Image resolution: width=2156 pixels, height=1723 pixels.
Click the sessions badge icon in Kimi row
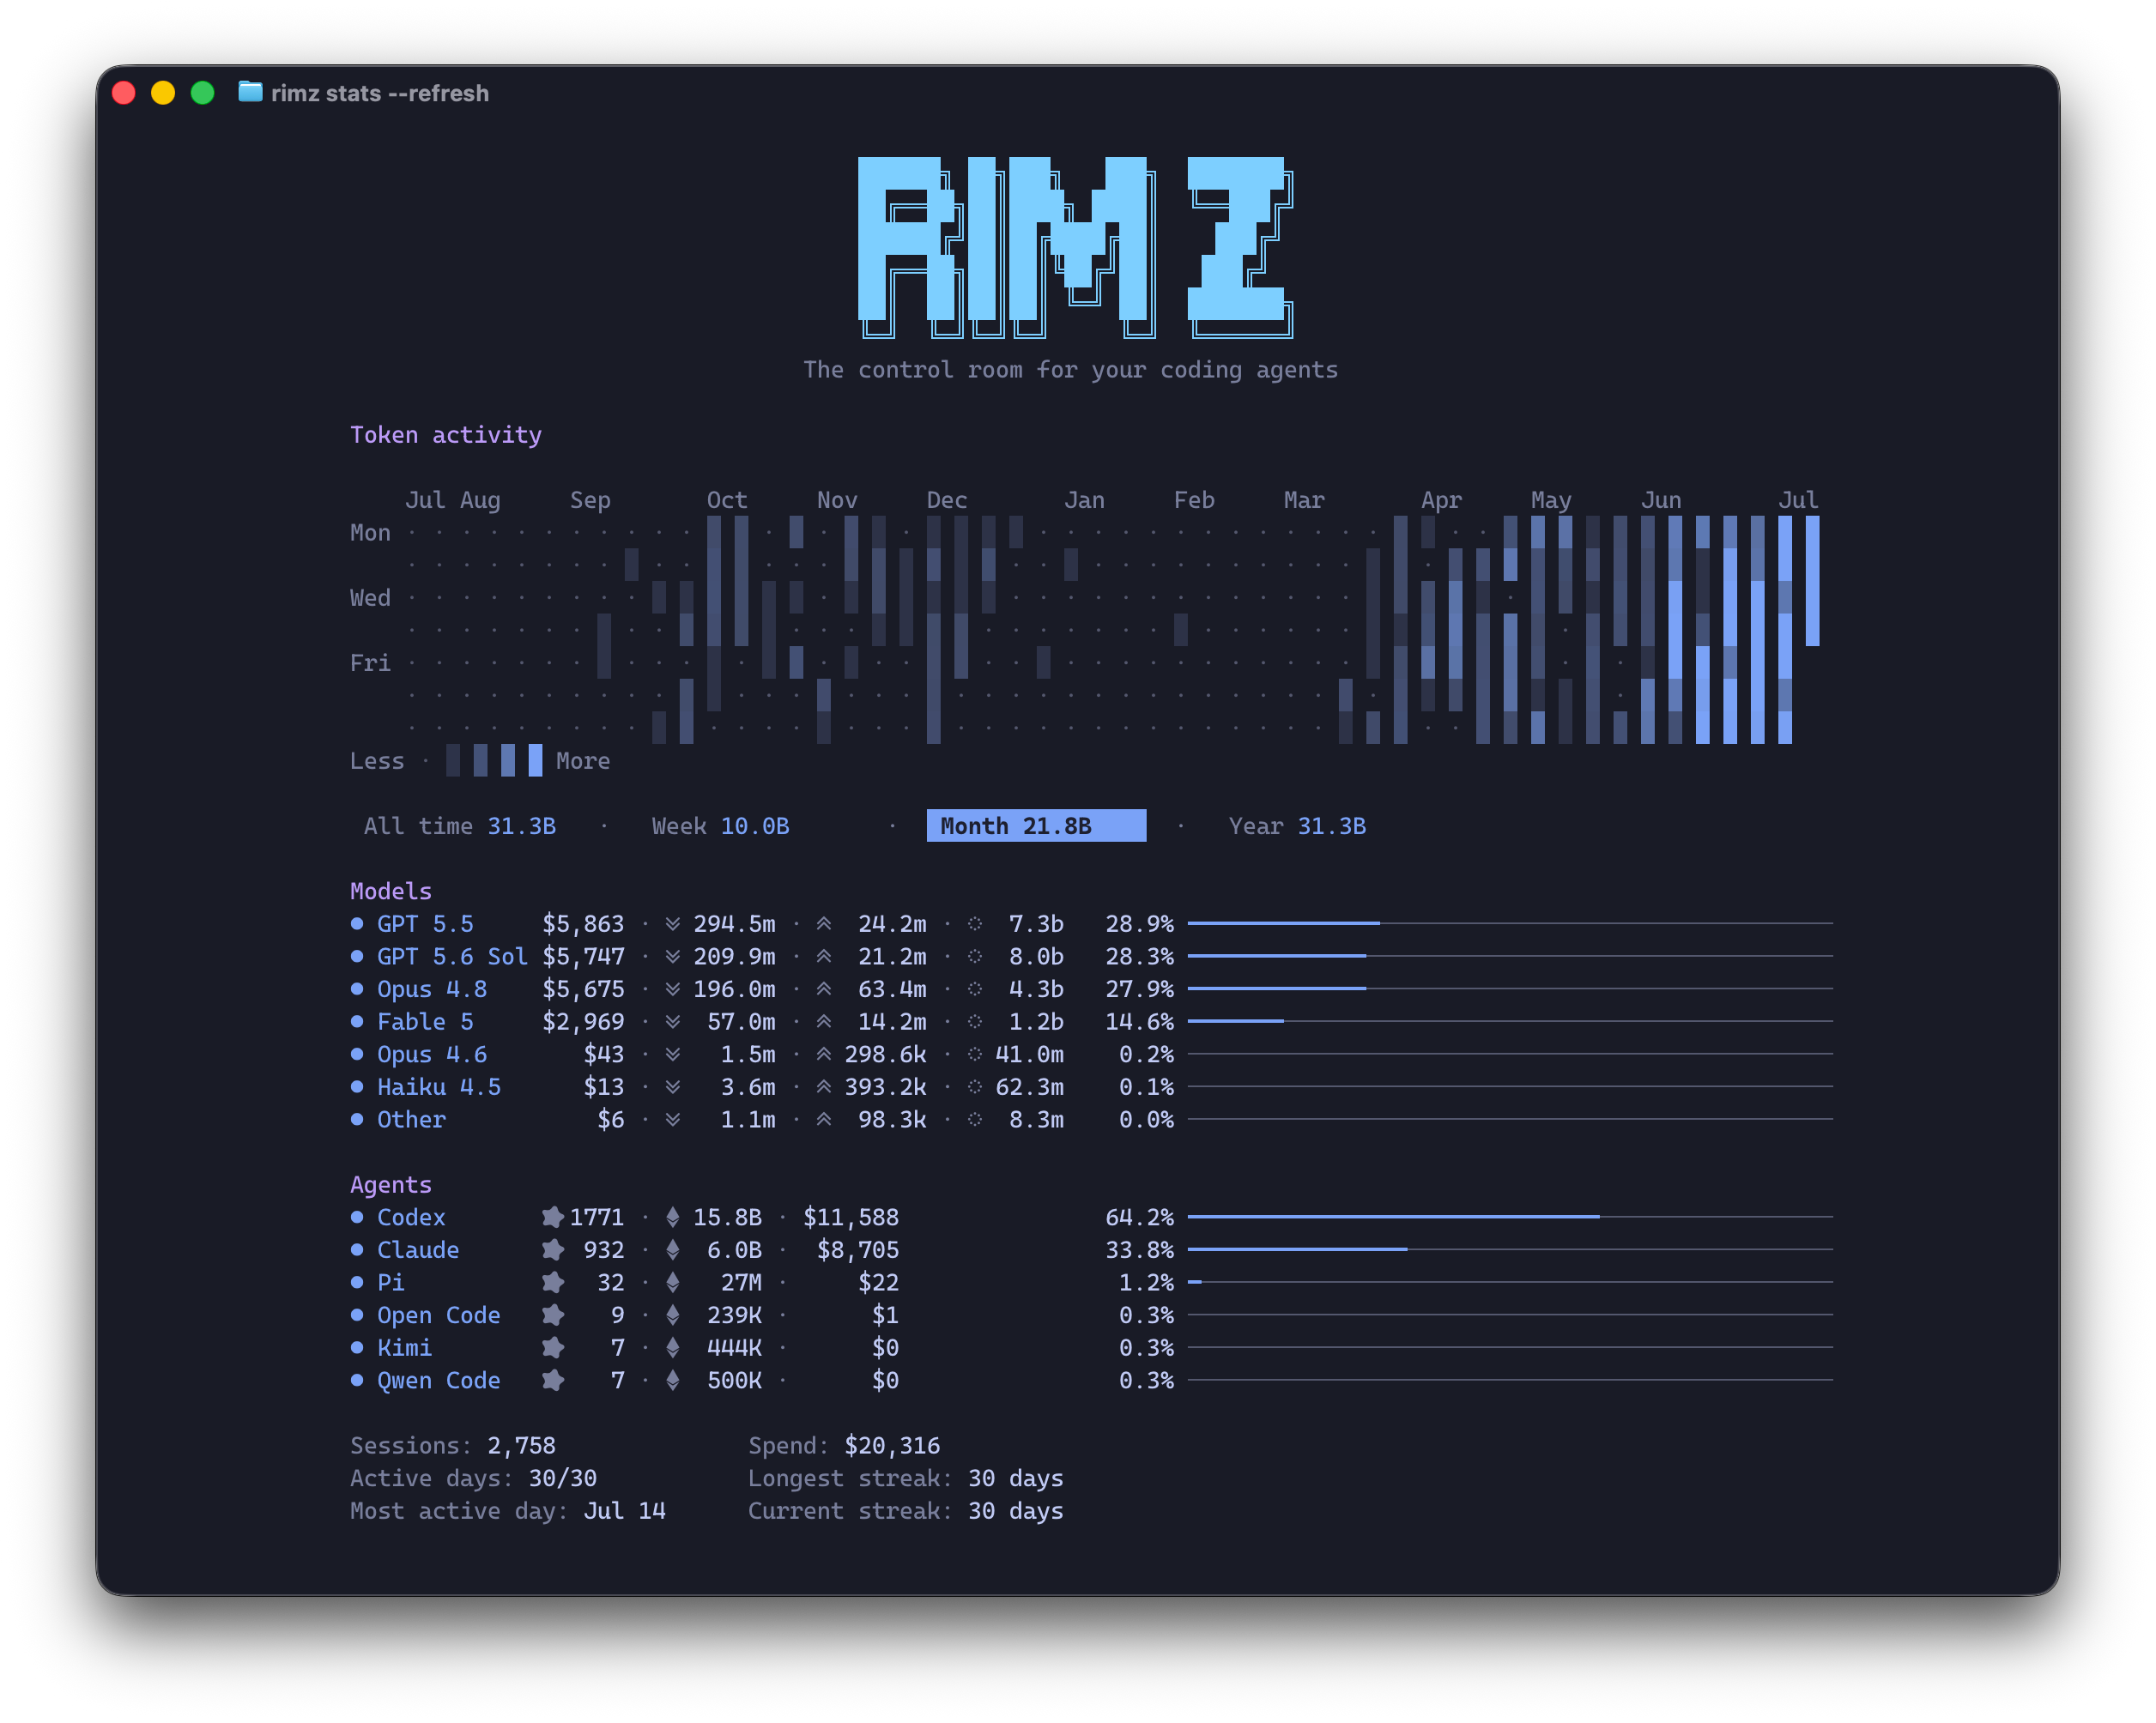point(552,1348)
